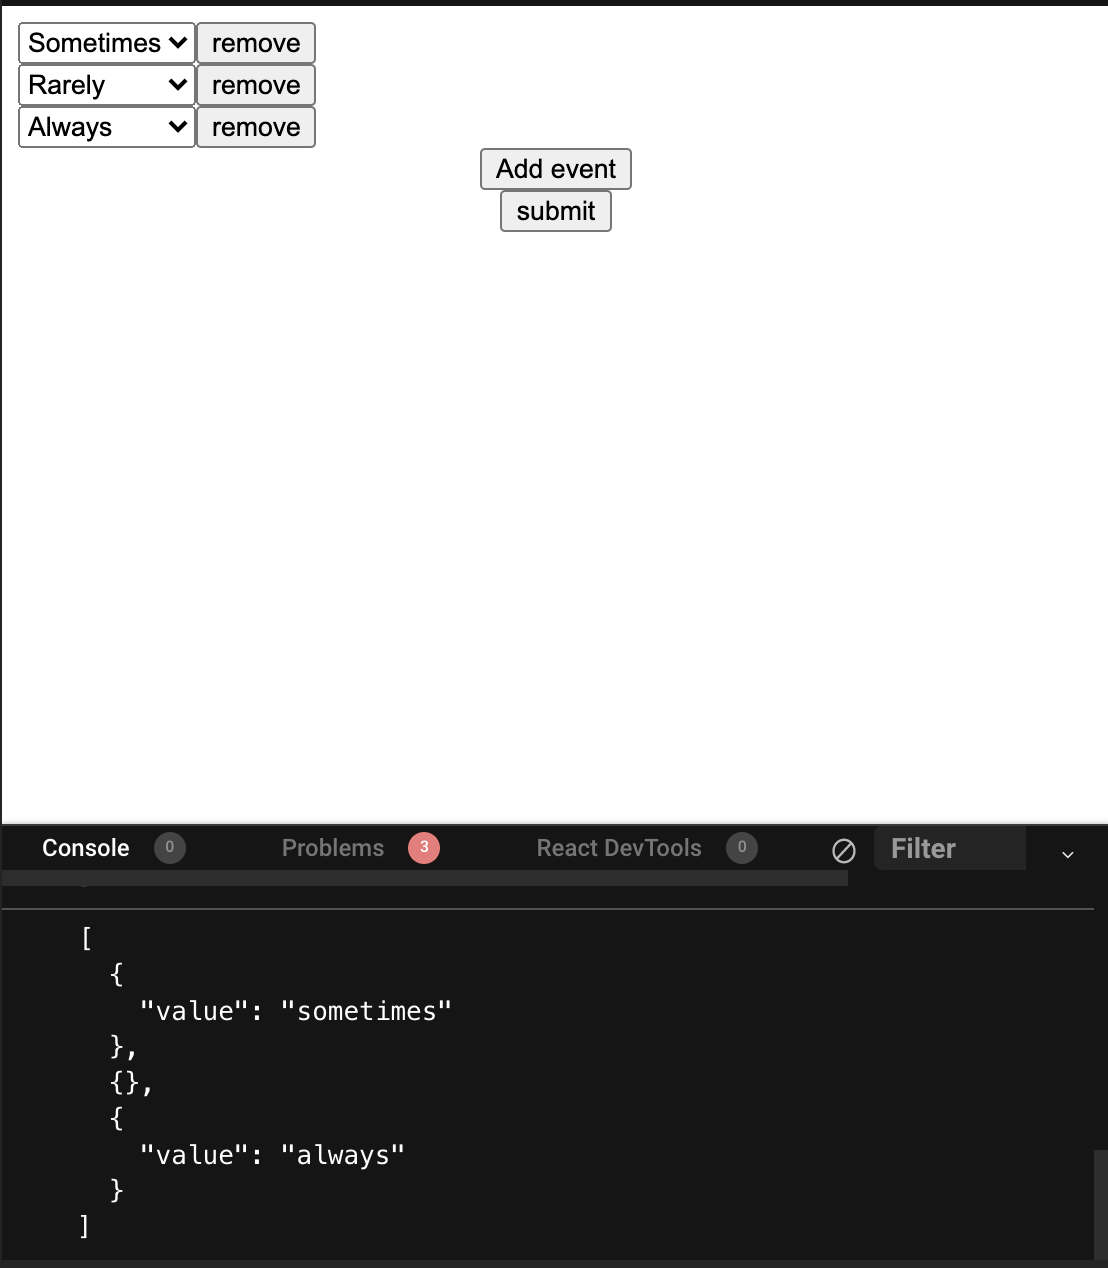Switch to the Problems tab

(332, 848)
